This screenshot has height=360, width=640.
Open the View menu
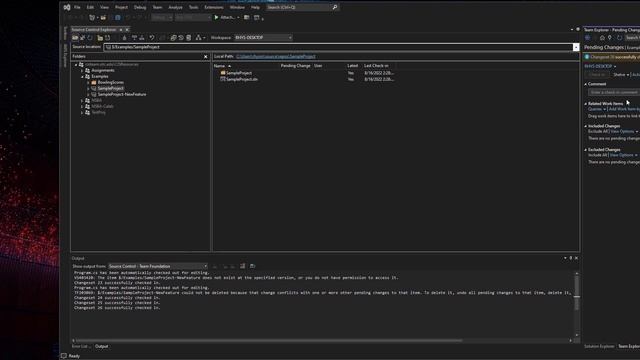point(104,7)
